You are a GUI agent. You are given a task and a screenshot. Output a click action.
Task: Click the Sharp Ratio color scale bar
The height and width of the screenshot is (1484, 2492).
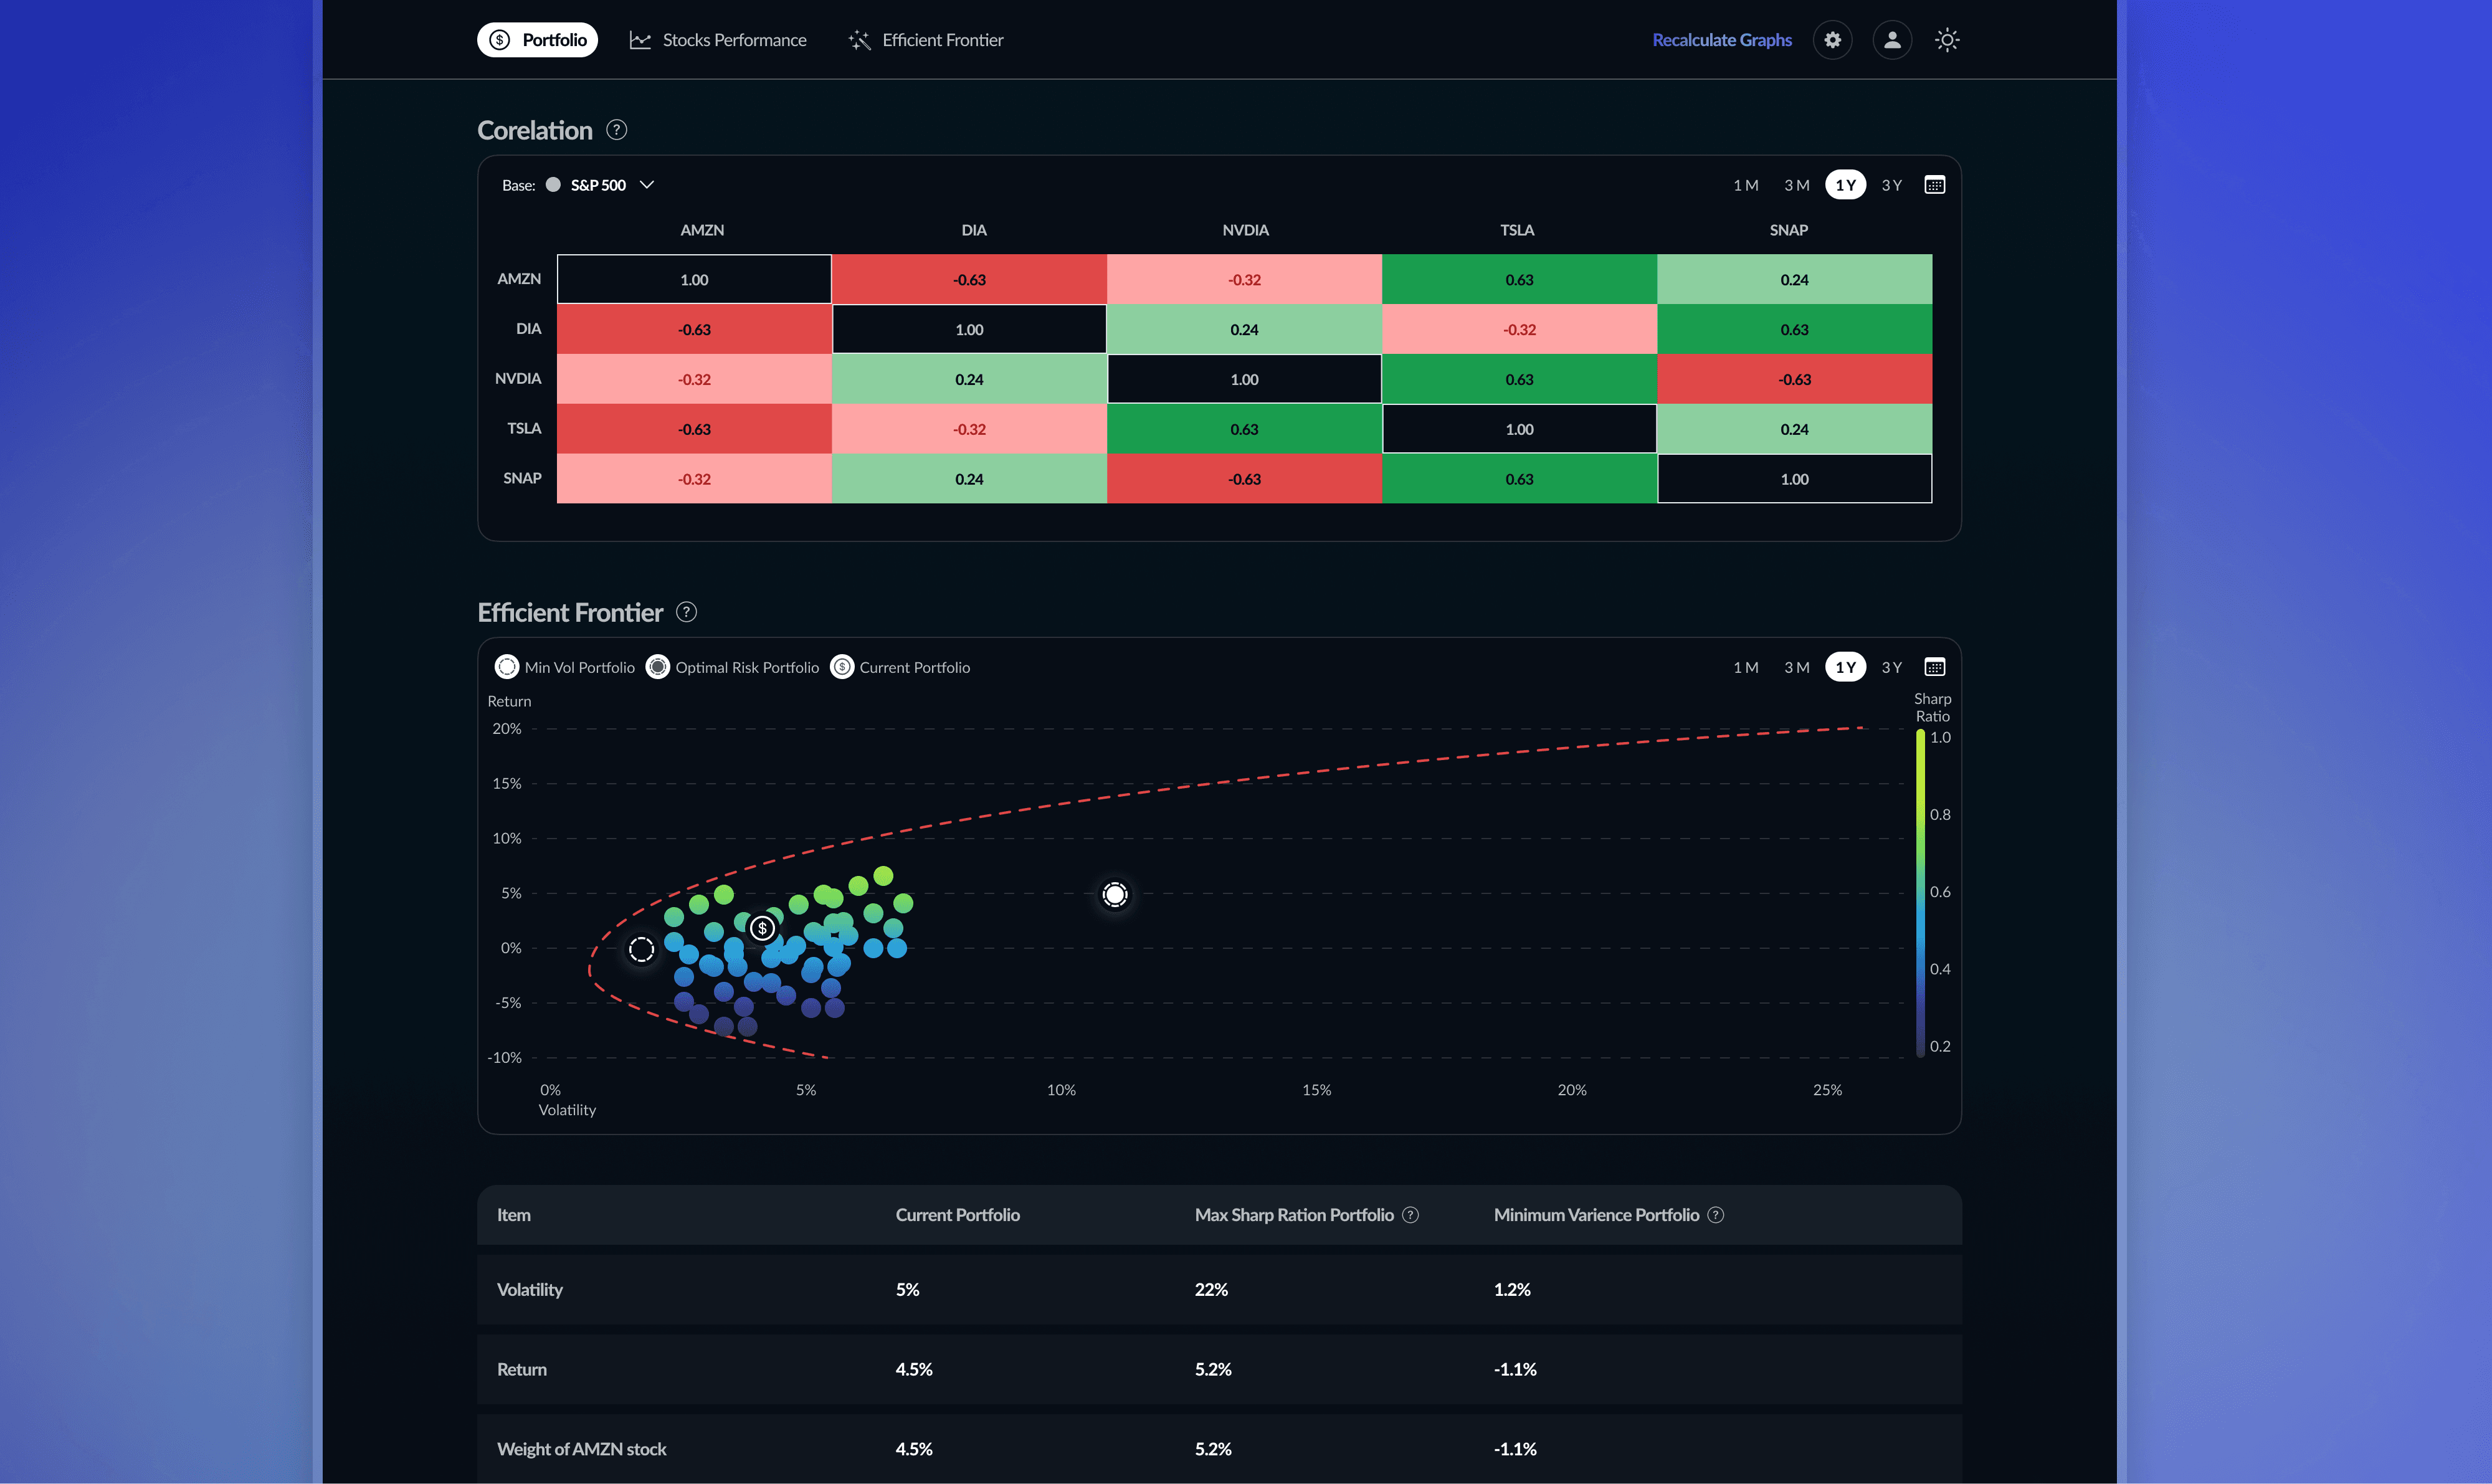tap(1920, 892)
